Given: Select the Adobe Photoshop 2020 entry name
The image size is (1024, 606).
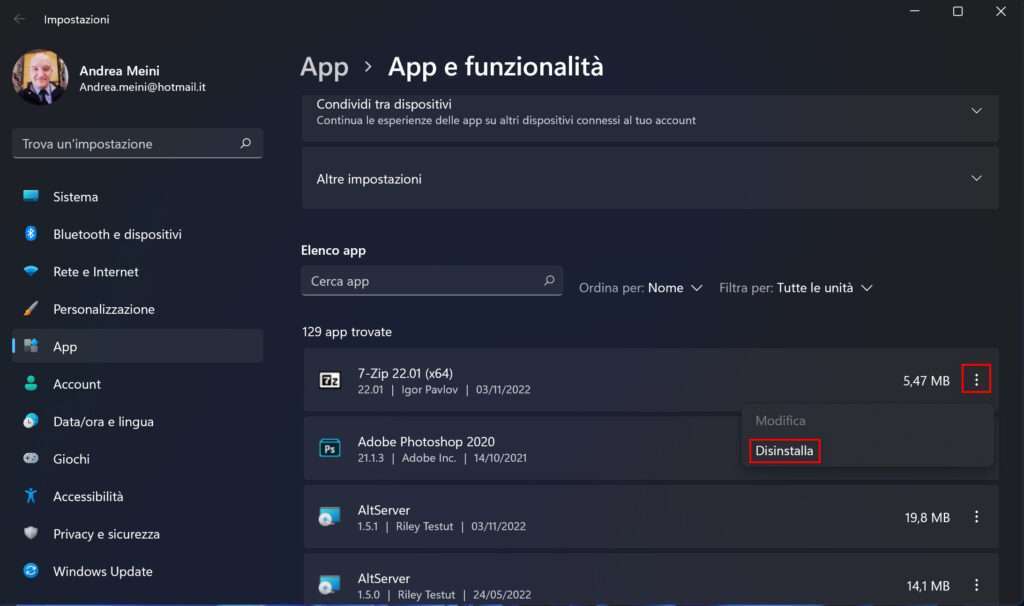Looking at the screenshot, I should click(x=426, y=442).
